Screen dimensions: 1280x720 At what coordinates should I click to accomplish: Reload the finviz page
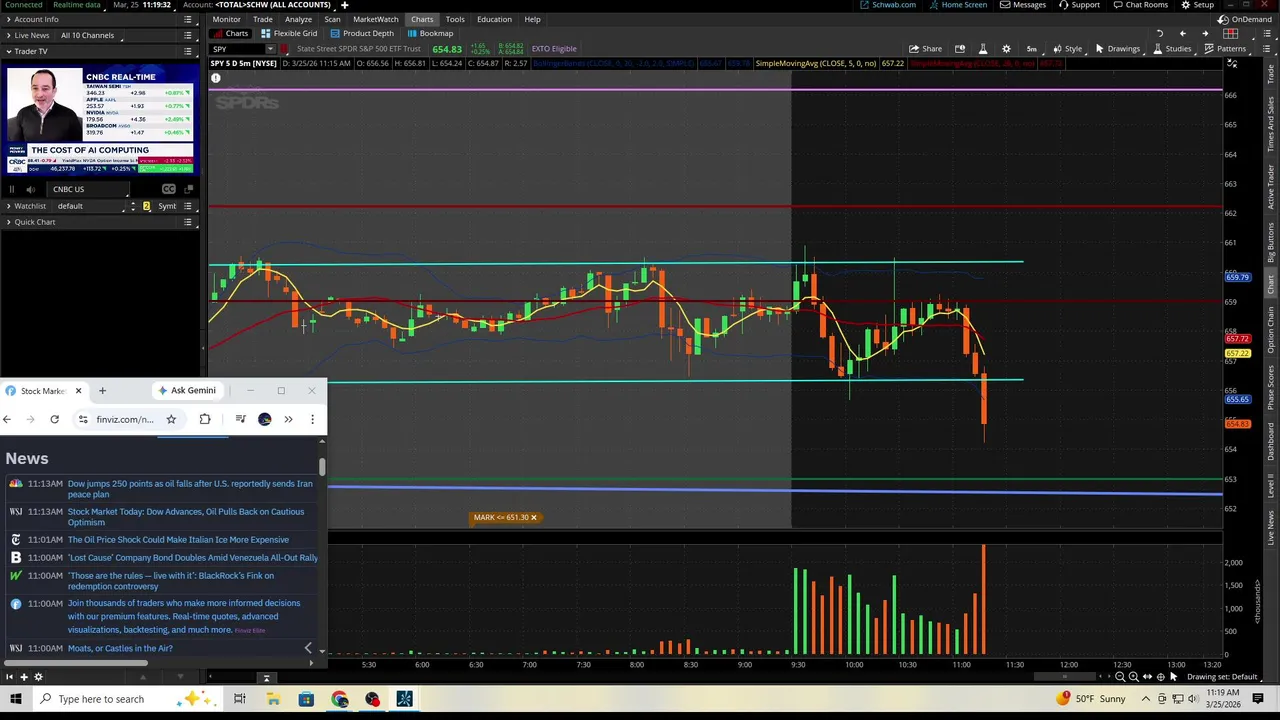pos(55,419)
